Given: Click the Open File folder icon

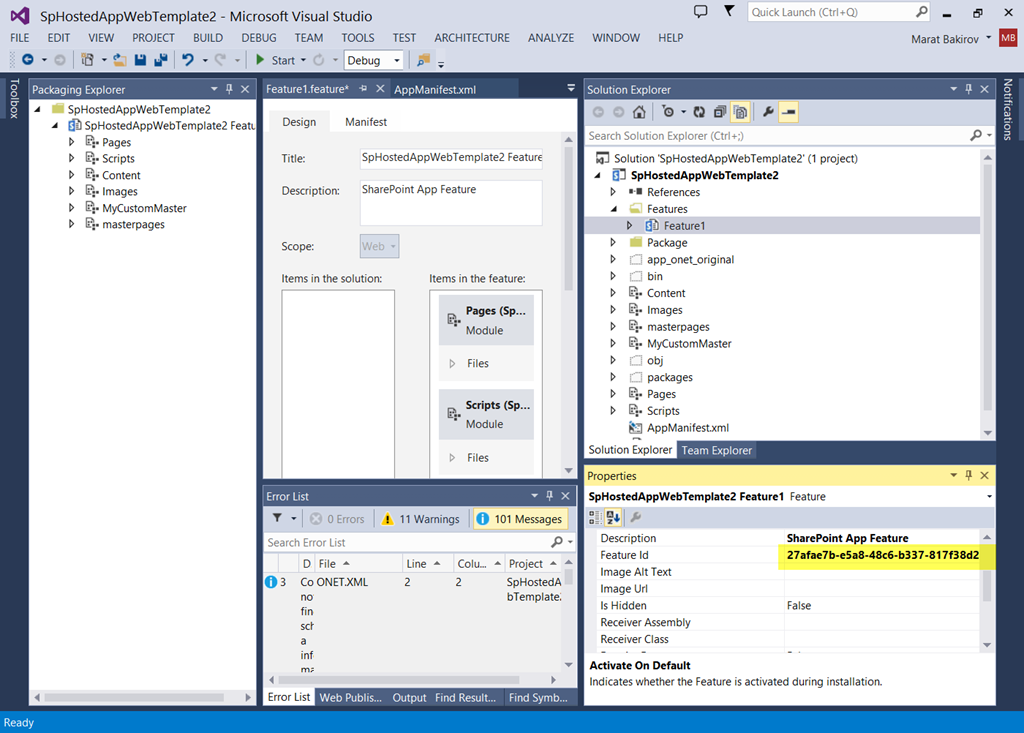Looking at the screenshot, I should click(x=120, y=59).
